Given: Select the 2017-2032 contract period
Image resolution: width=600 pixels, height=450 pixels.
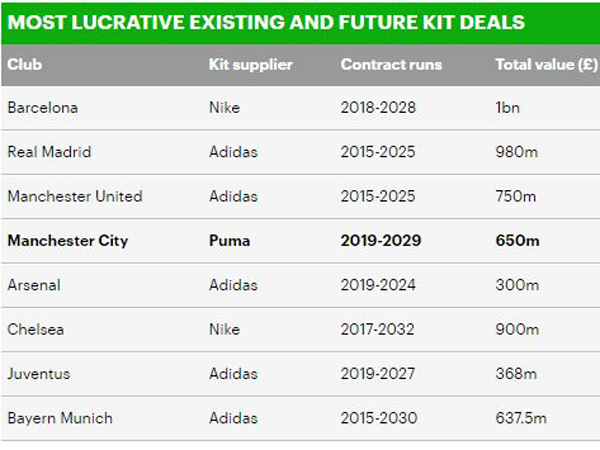Looking at the screenshot, I should pos(379,329).
